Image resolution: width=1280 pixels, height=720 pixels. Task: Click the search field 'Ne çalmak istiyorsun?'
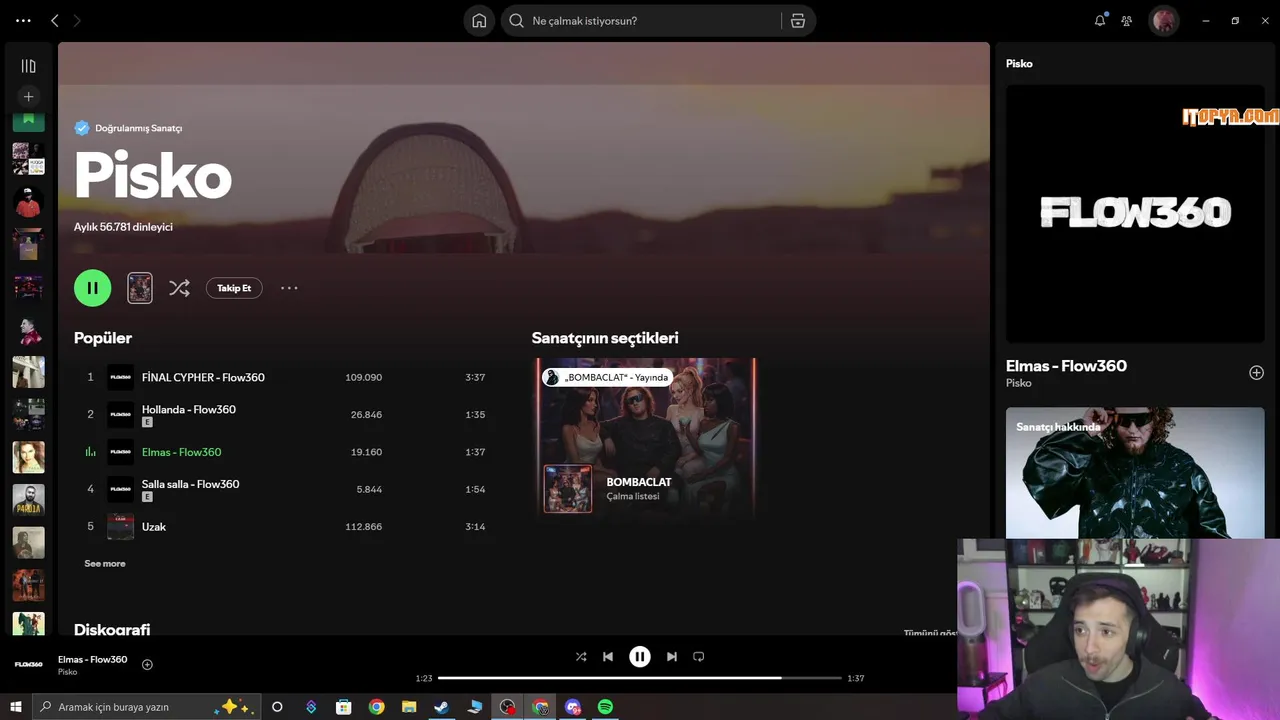click(643, 21)
